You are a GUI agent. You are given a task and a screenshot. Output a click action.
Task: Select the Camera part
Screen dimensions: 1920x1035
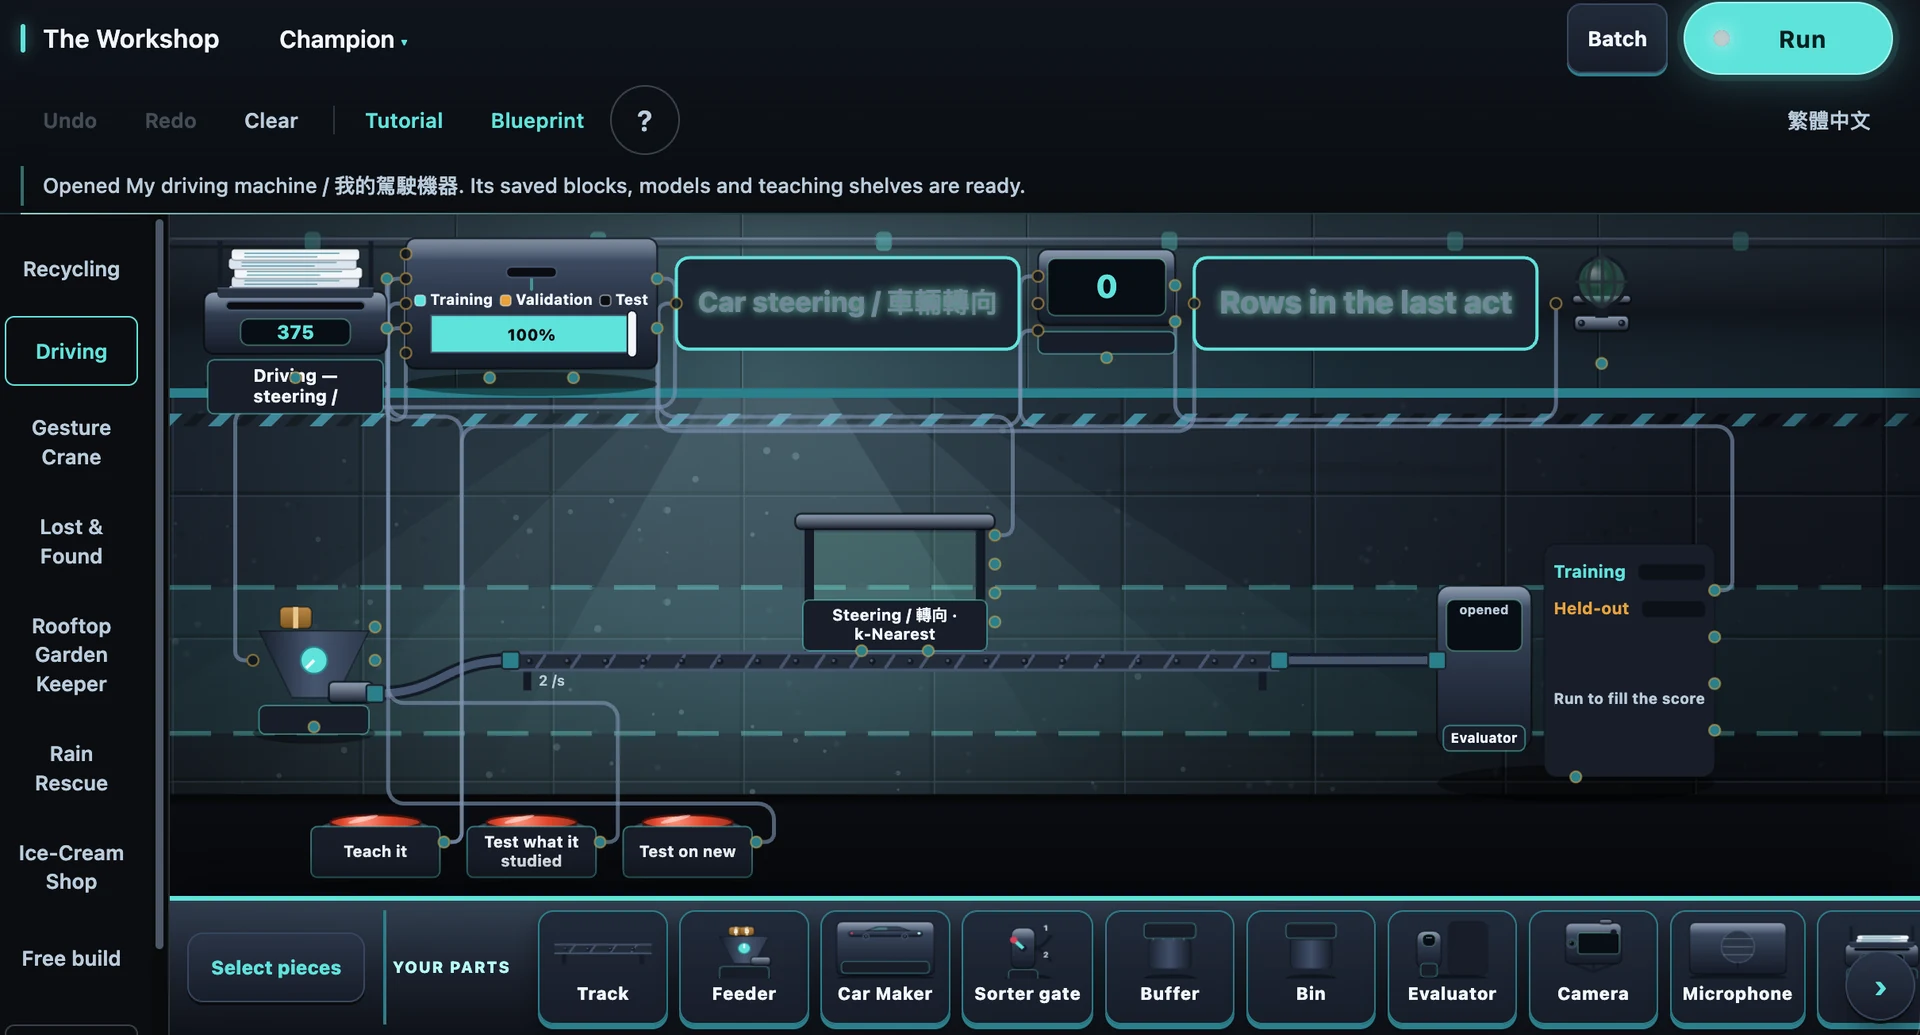click(1593, 967)
